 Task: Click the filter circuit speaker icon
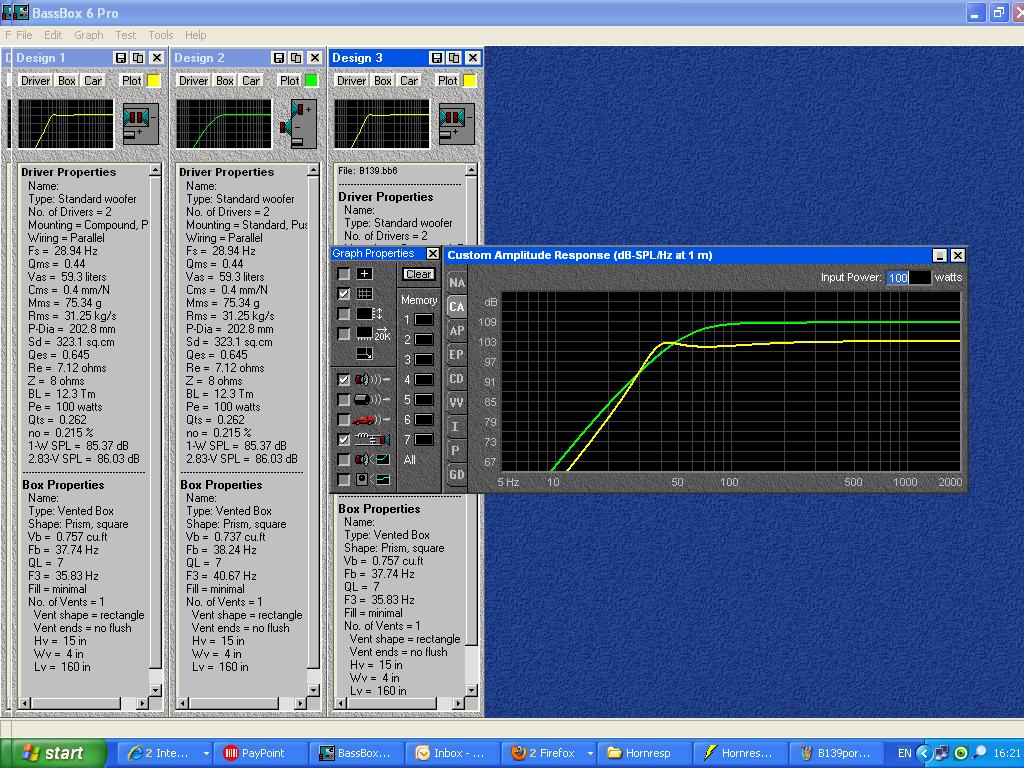[x=372, y=440]
